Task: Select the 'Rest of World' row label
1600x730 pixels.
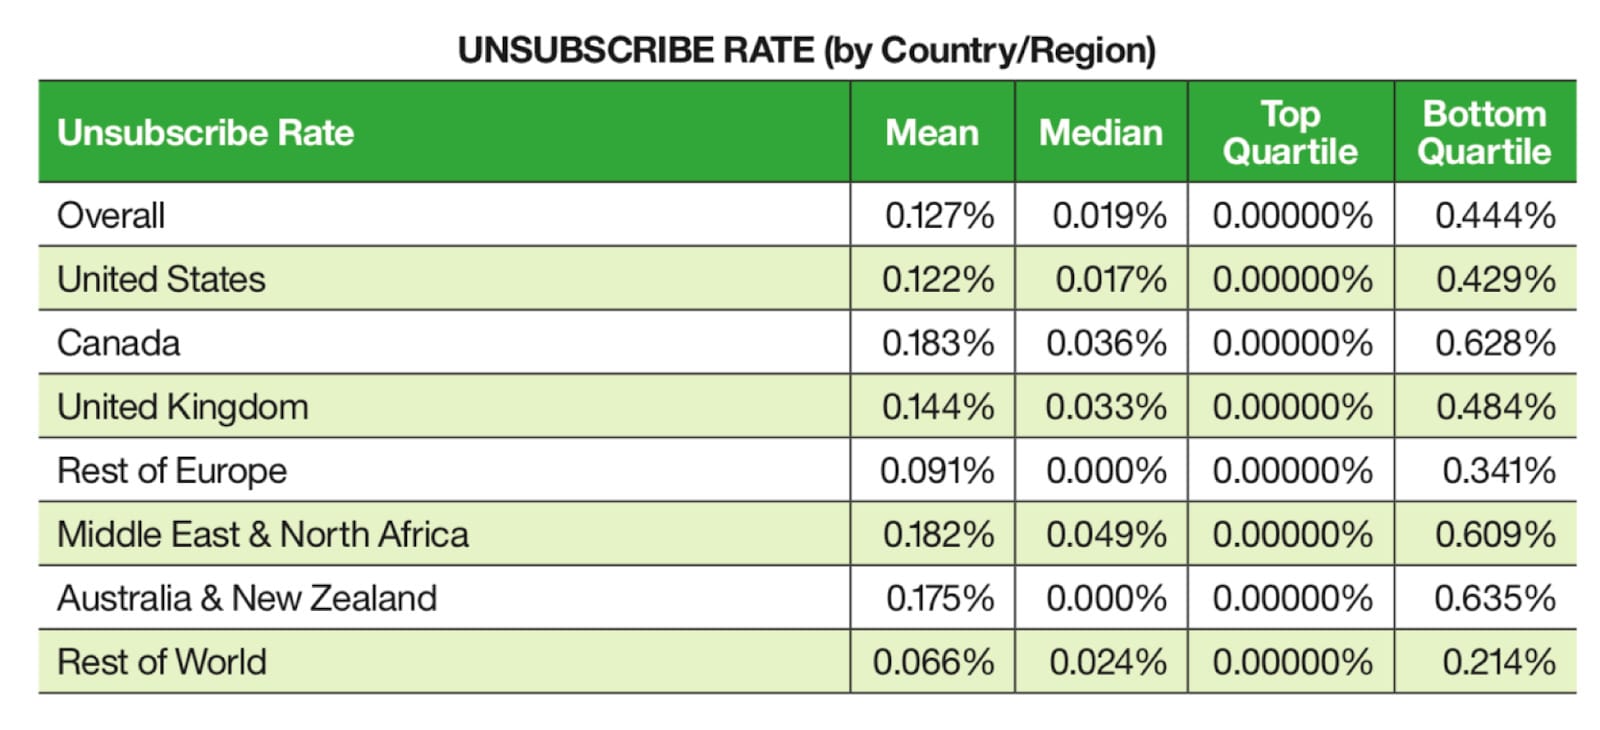Action: 162,662
